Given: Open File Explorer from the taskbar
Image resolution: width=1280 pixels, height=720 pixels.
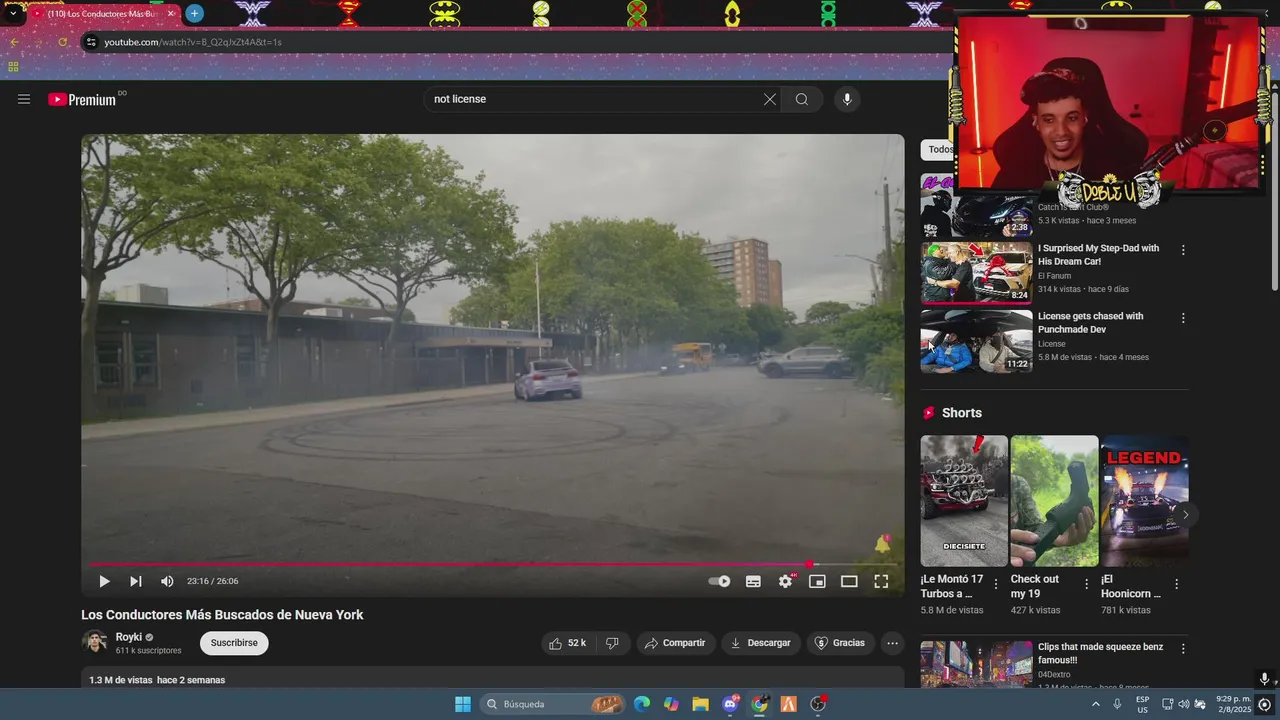Looking at the screenshot, I should (700, 704).
